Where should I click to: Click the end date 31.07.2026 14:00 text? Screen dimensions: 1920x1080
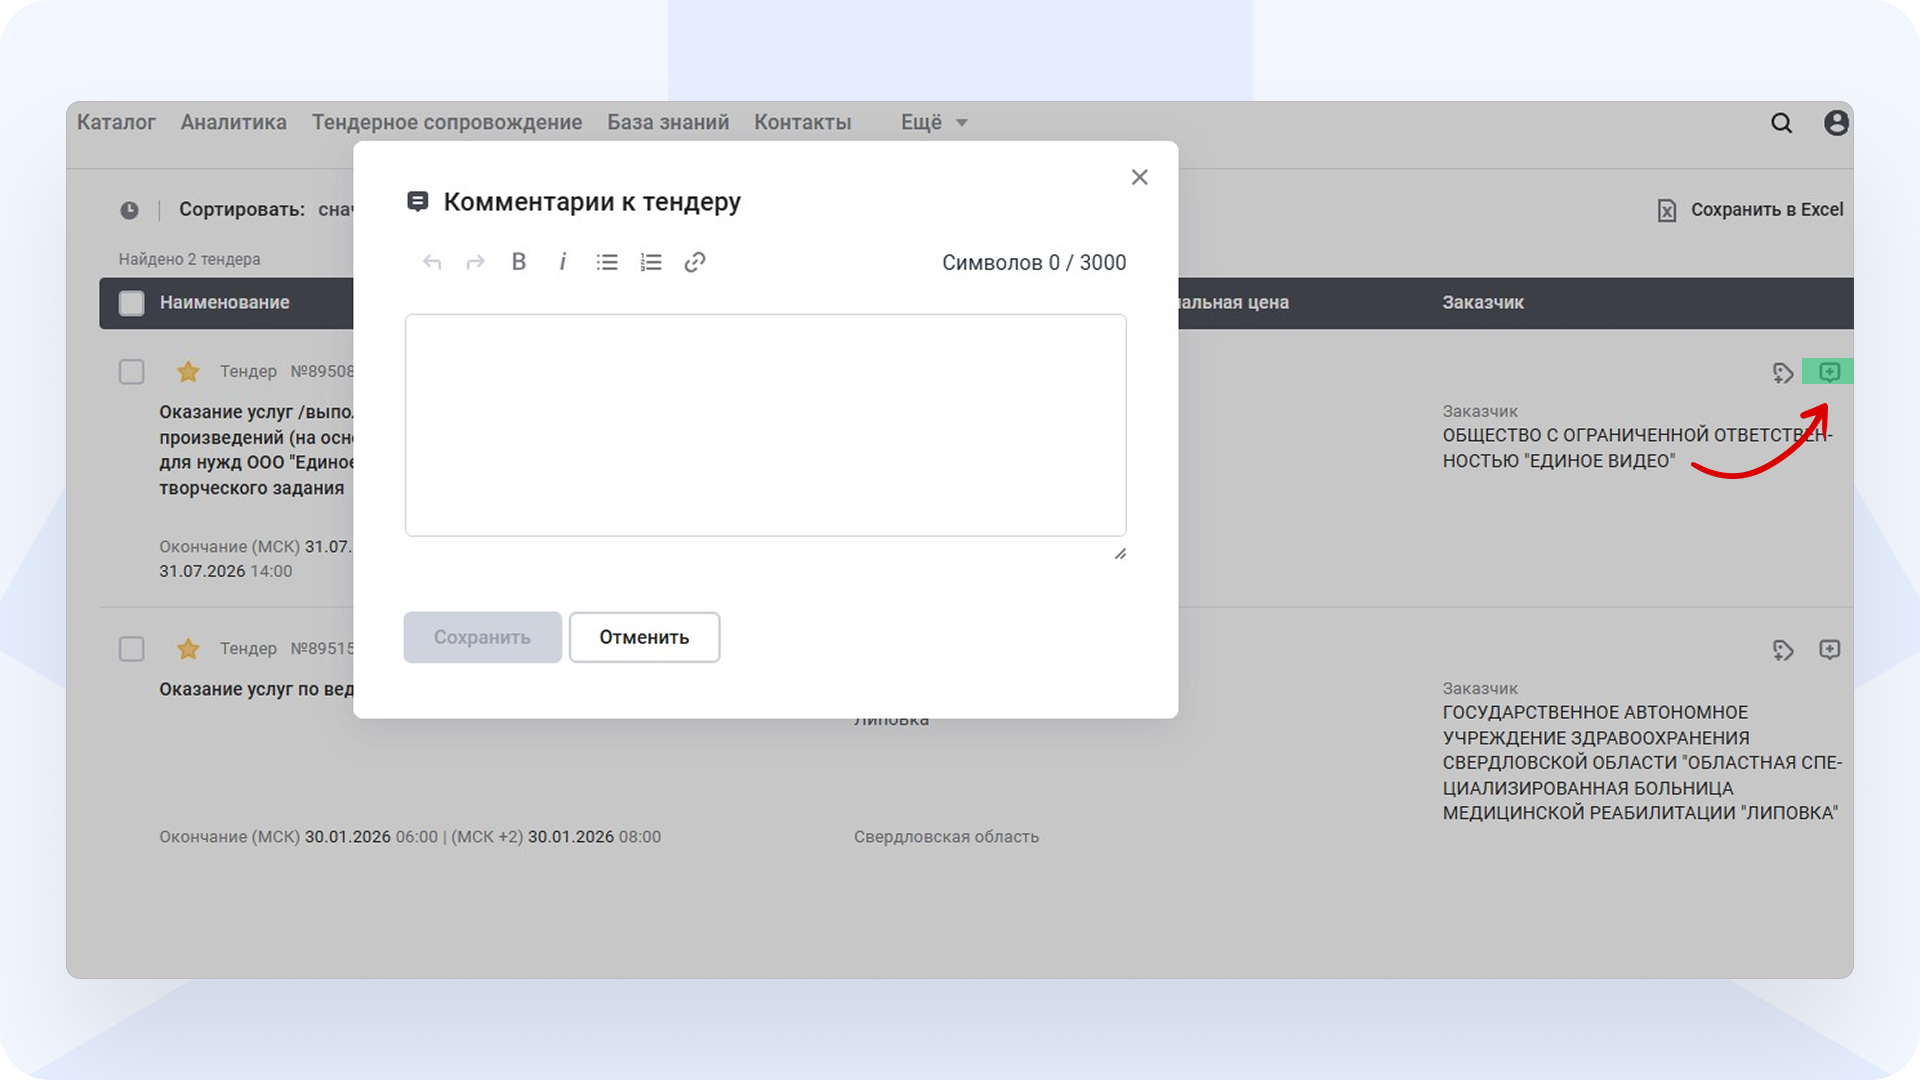coord(226,571)
